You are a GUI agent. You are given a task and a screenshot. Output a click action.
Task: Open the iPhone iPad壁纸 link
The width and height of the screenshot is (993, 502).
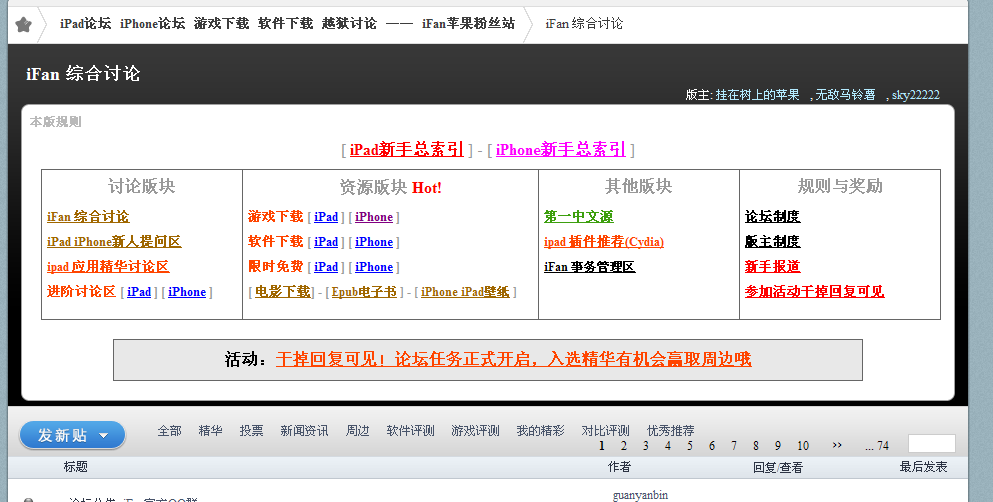pyautogui.click(x=465, y=292)
